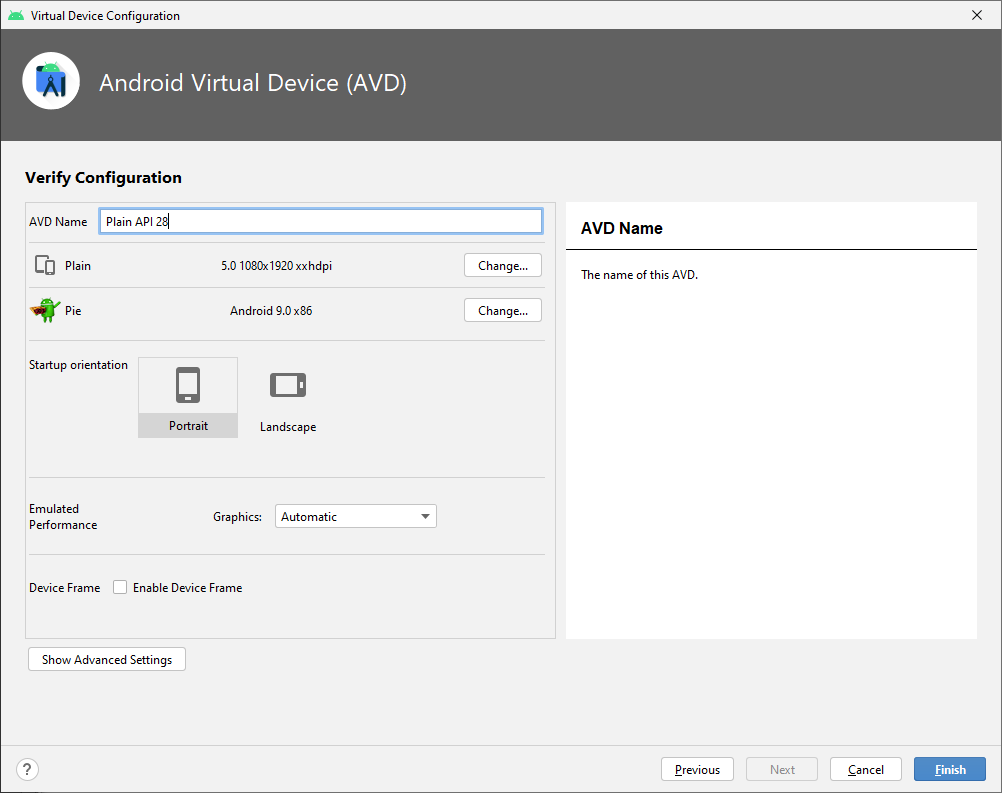The width and height of the screenshot is (1002, 793).
Task: Select the Portrait phone icon
Action: click(188, 385)
